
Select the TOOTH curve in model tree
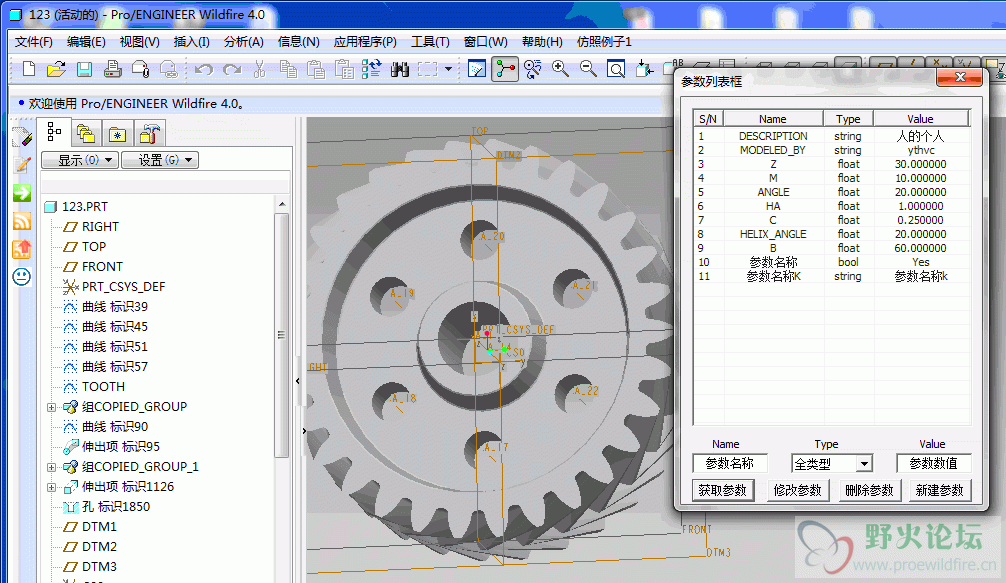pos(103,387)
